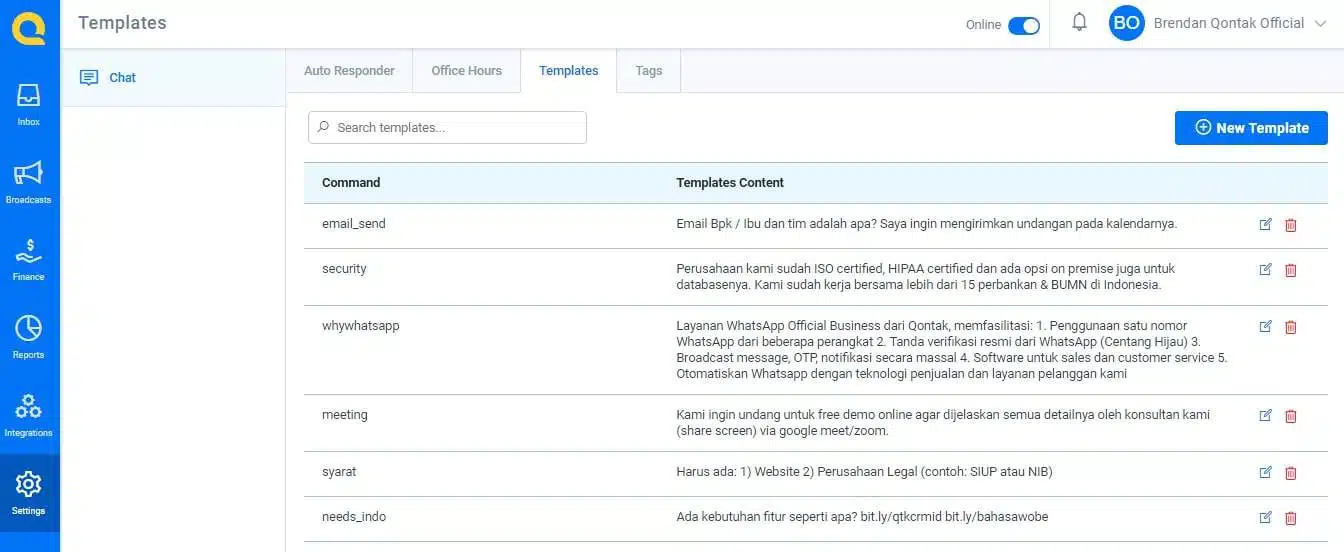Edit the security template
Viewport: 1344px width, 552px height.
pos(1265,270)
